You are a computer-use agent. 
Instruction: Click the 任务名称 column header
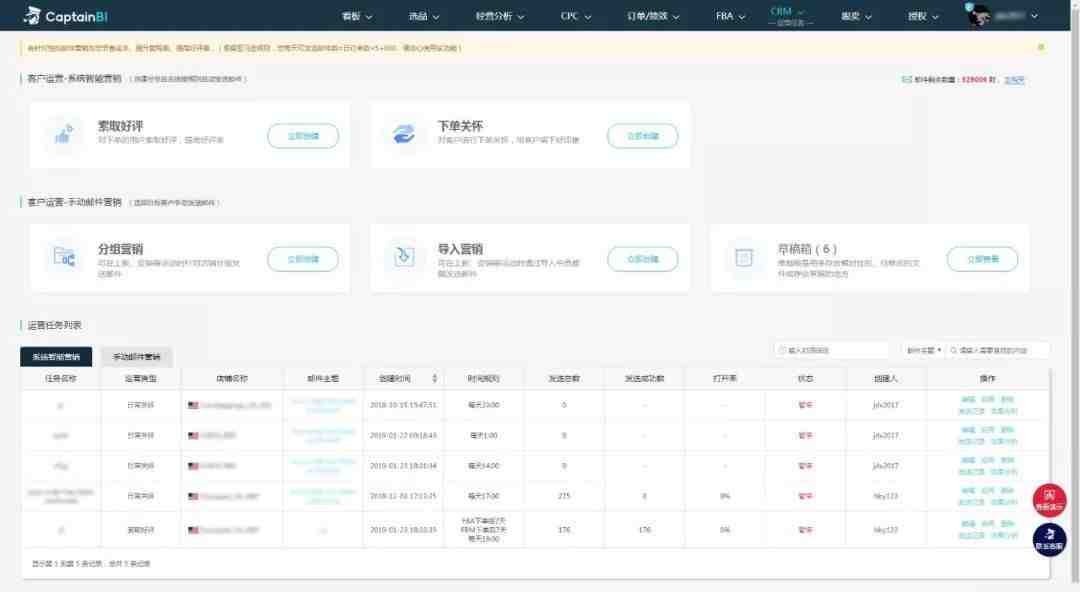click(x=61, y=378)
